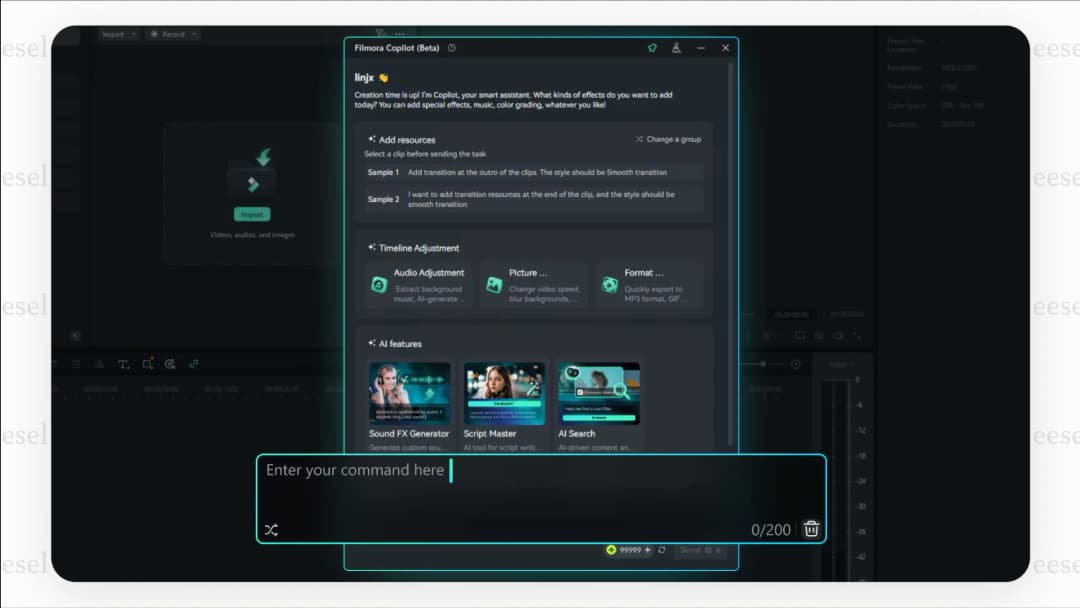Open the Script Master thumbnail

click(x=504, y=393)
